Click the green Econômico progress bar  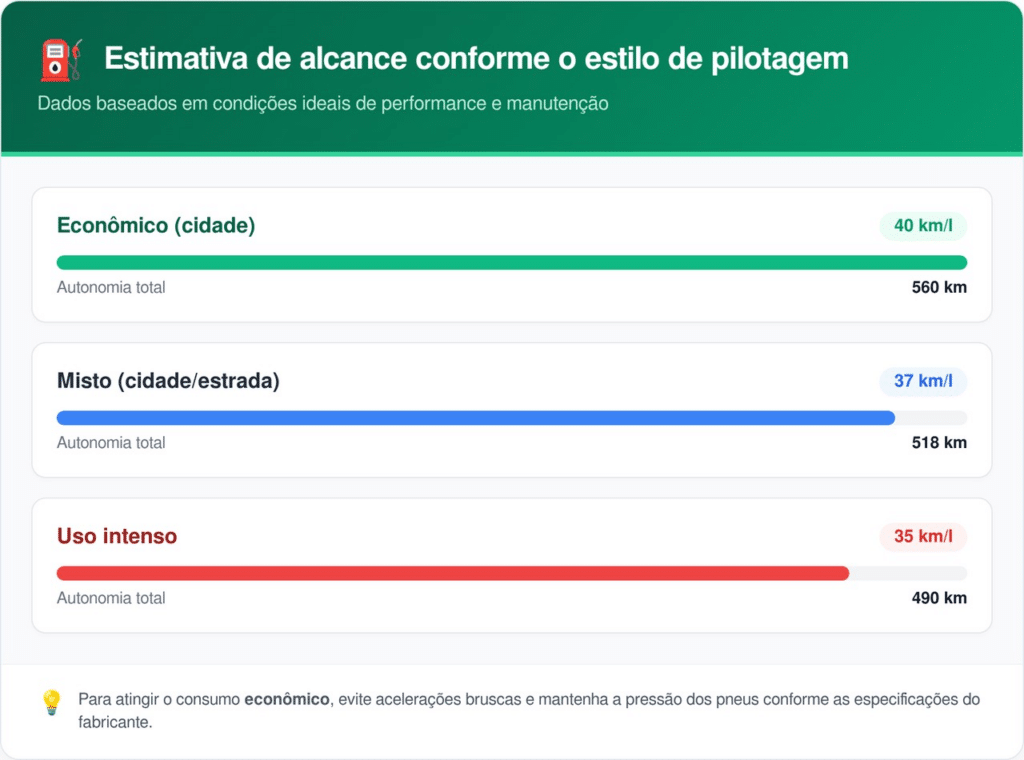511,263
